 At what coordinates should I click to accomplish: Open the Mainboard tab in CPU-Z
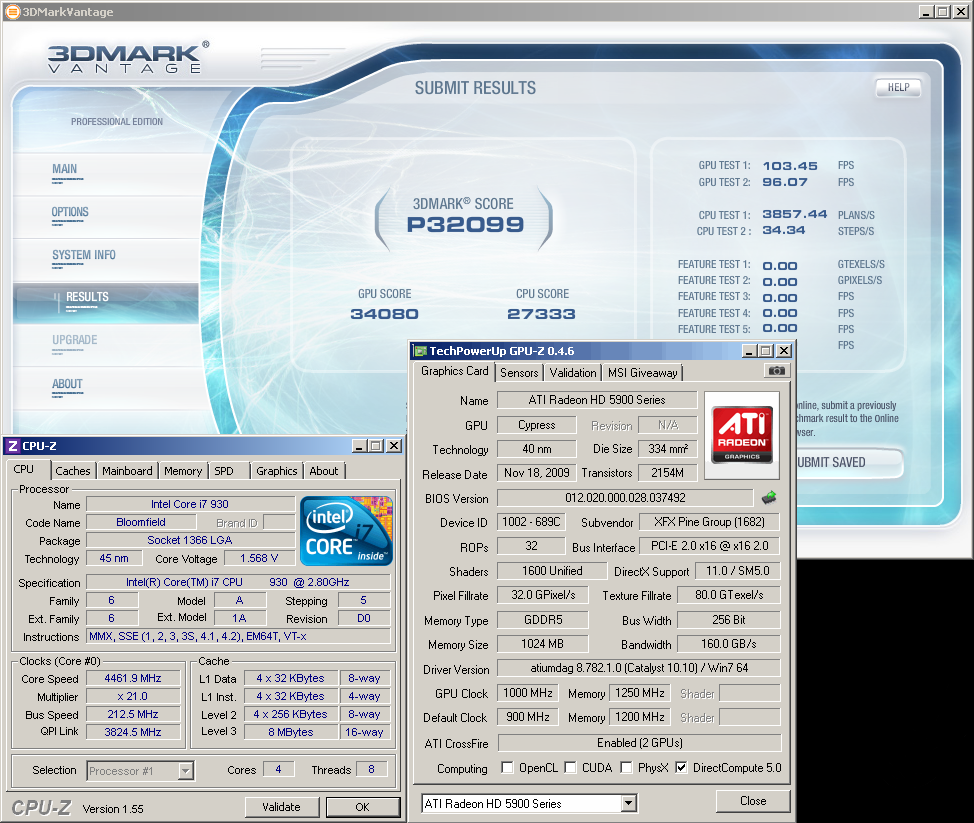pyautogui.click(x=127, y=471)
